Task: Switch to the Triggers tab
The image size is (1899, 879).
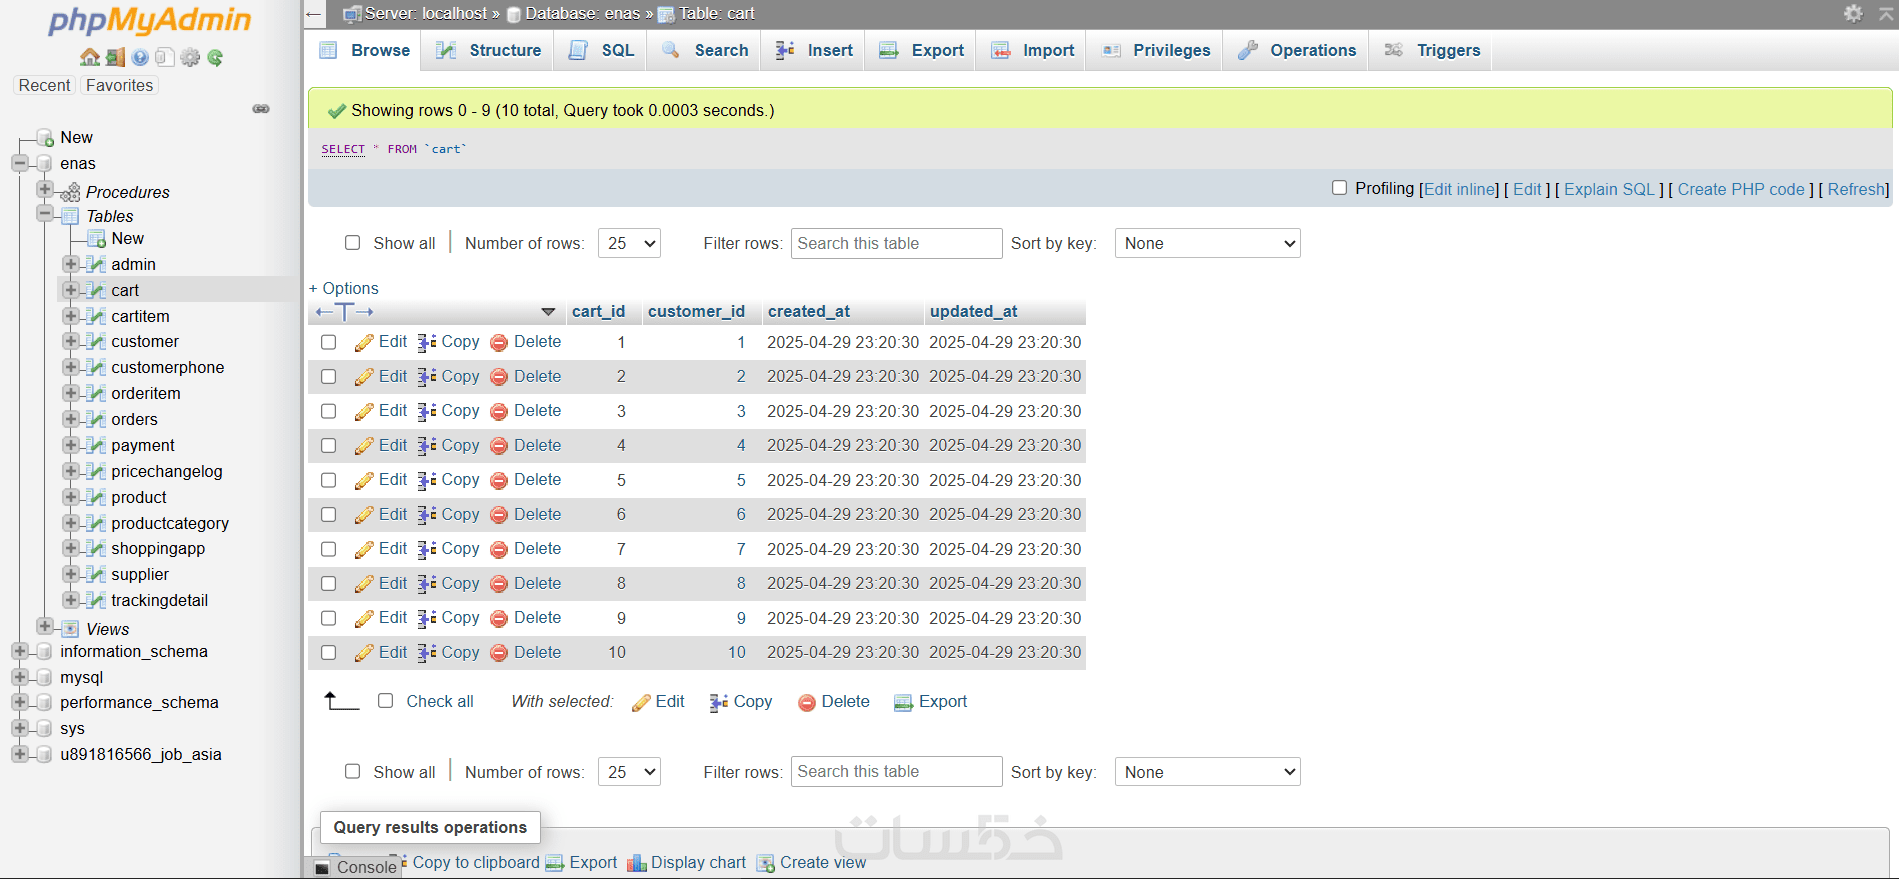Action: [x=1432, y=50]
